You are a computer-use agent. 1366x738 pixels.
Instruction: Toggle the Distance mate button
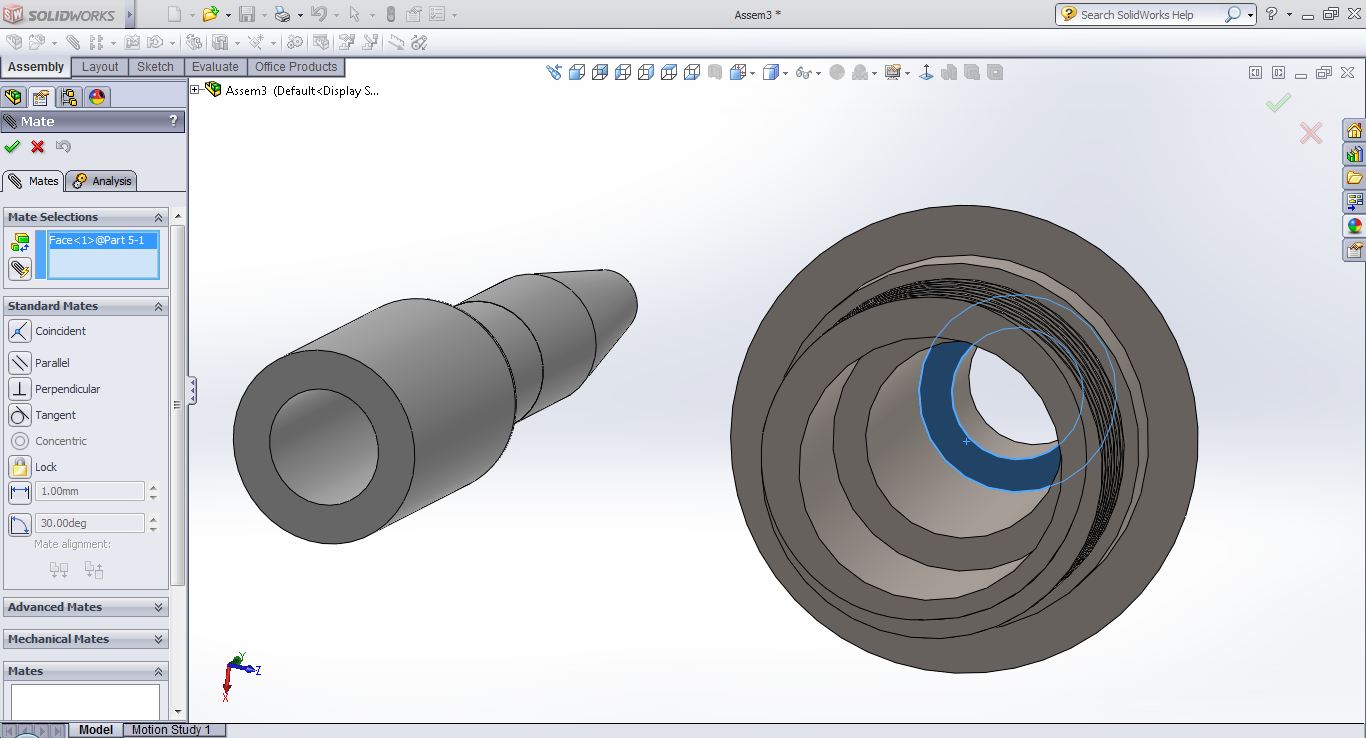(x=19, y=492)
